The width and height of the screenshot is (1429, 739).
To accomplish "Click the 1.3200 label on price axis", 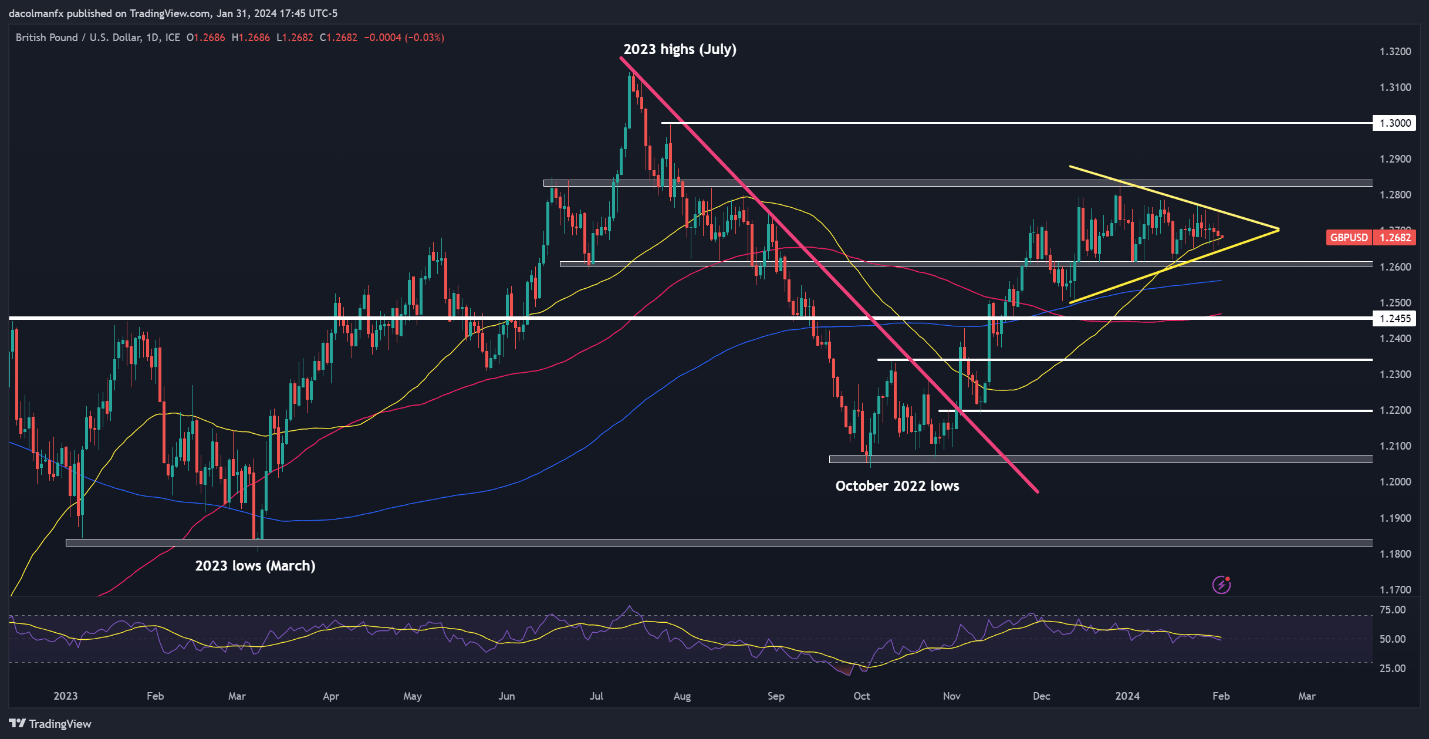I will coord(1393,51).
